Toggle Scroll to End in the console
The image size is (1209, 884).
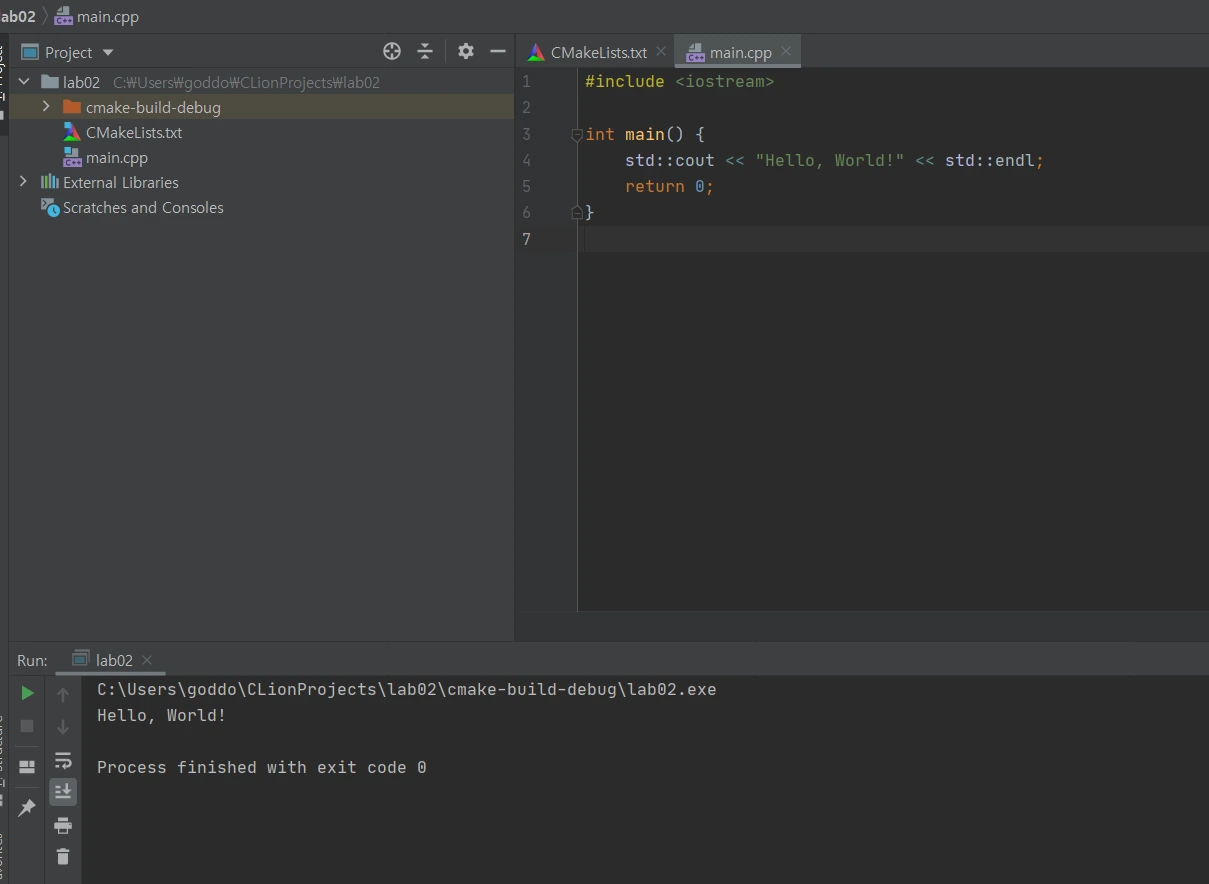click(x=63, y=792)
